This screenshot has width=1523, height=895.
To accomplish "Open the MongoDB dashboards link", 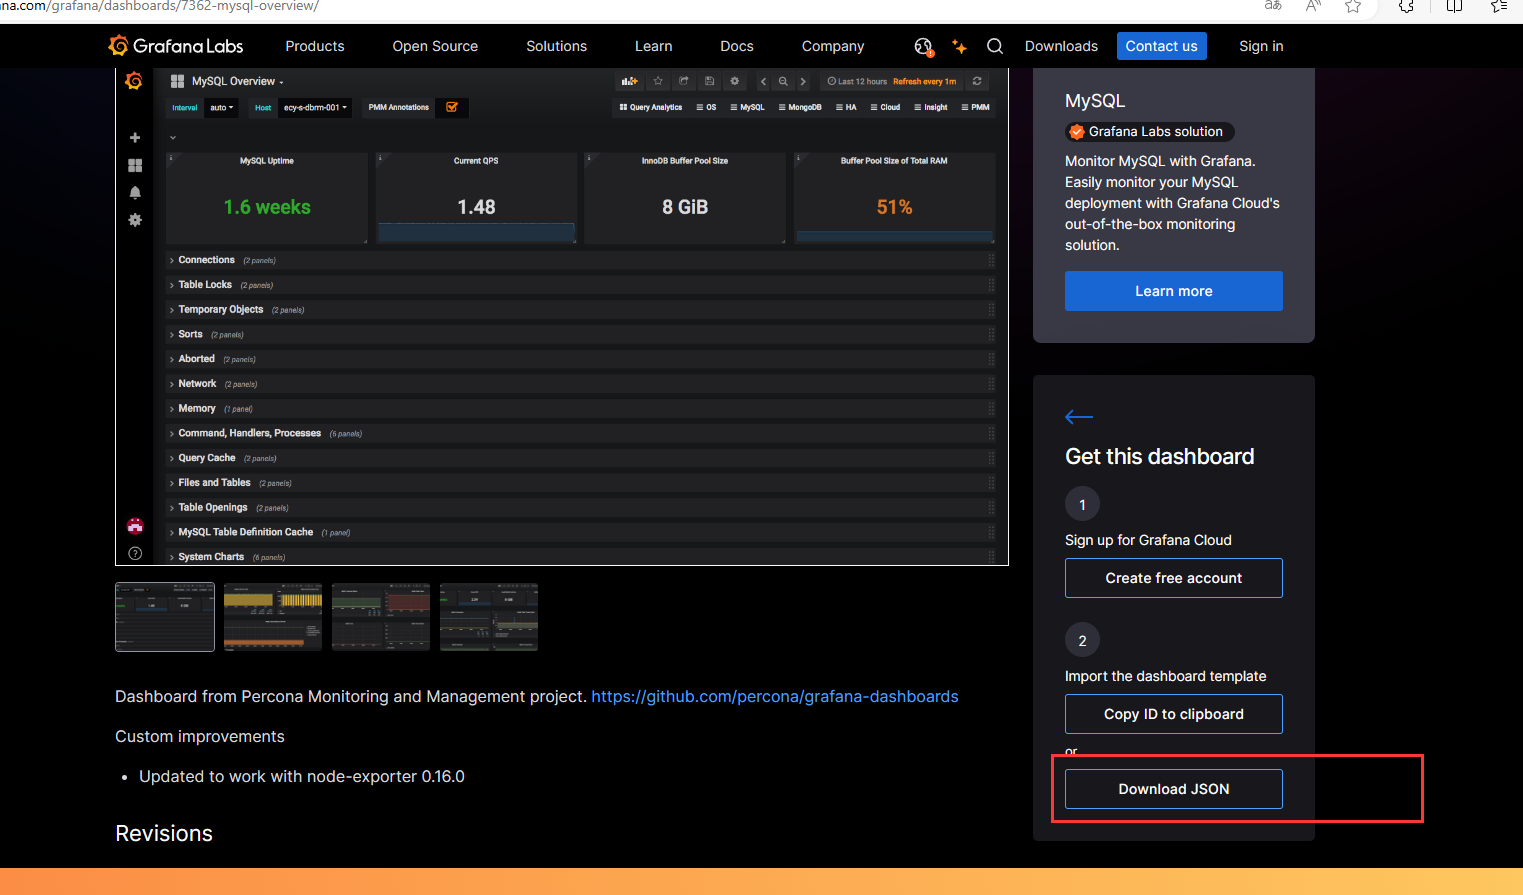I will coord(800,107).
